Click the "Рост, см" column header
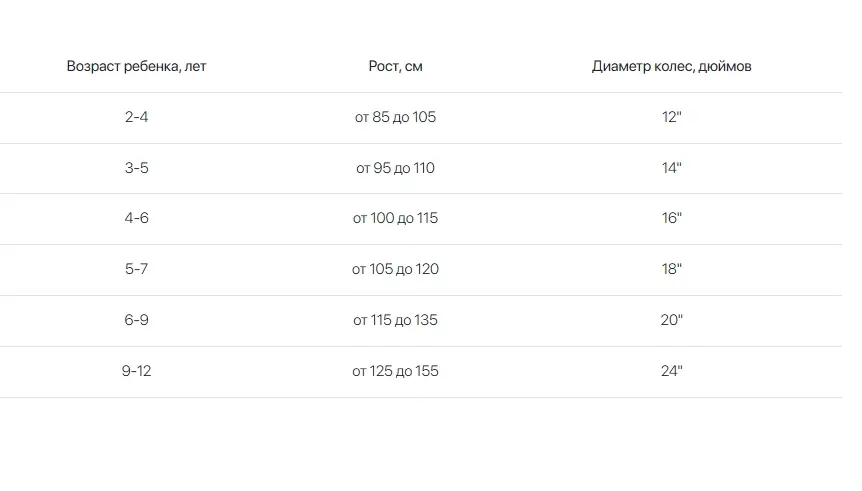The height and width of the screenshot is (491, 862). 395,67
